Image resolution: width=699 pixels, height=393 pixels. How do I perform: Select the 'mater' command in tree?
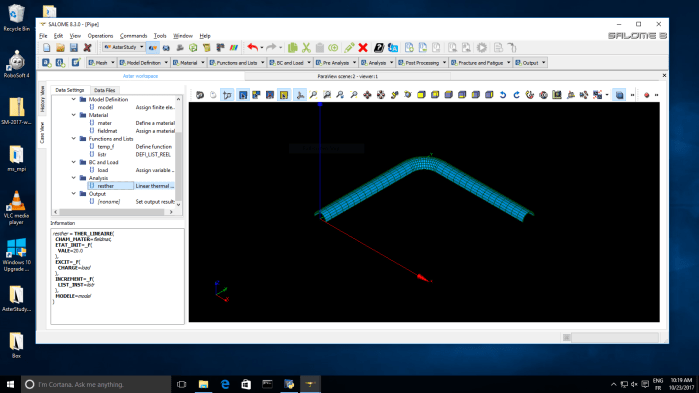(x=104, y=123)
